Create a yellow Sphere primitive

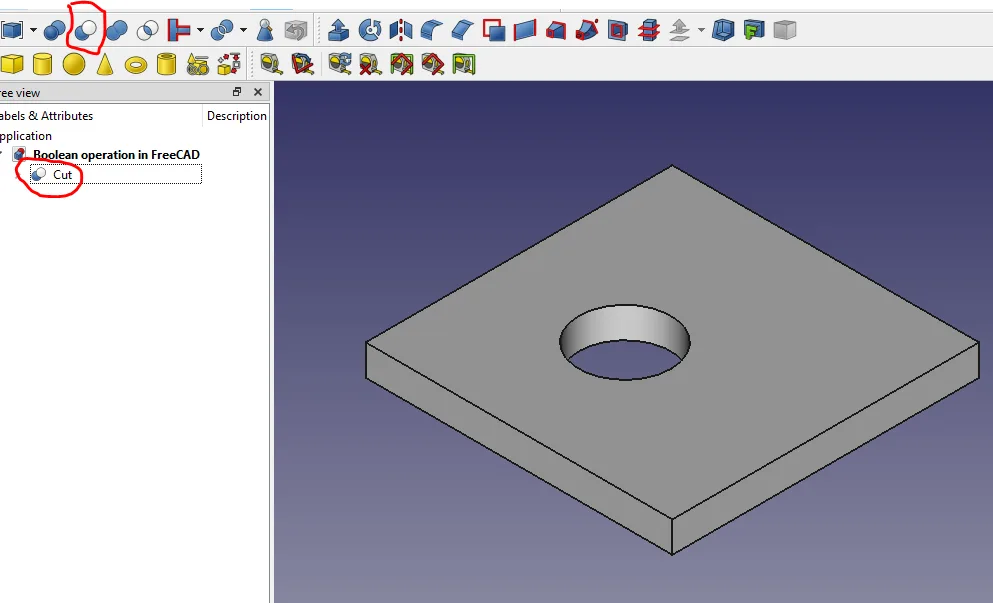tap(73, 65)
